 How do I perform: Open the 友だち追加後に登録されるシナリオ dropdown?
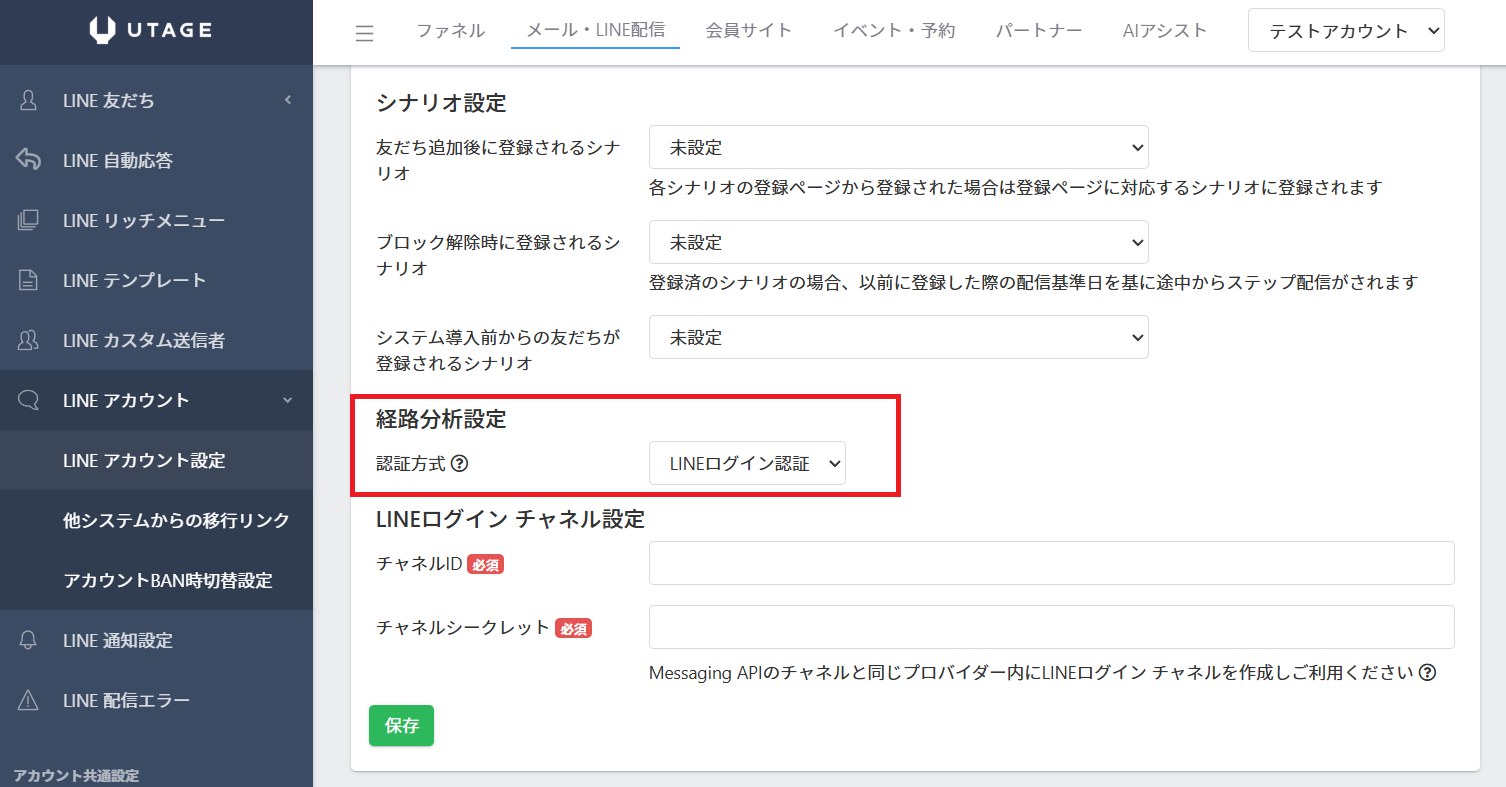898,147
